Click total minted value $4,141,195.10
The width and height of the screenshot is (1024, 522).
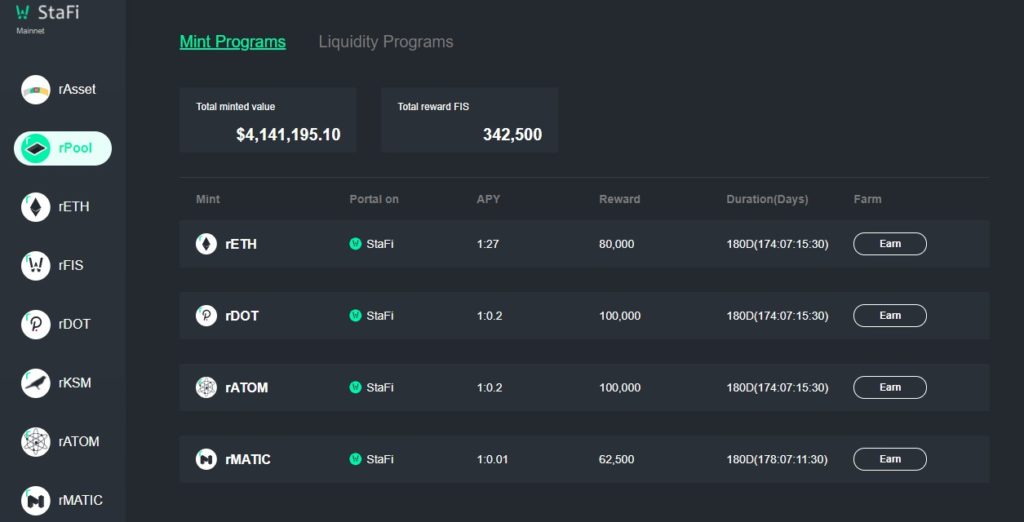click(x=288, y=135)
